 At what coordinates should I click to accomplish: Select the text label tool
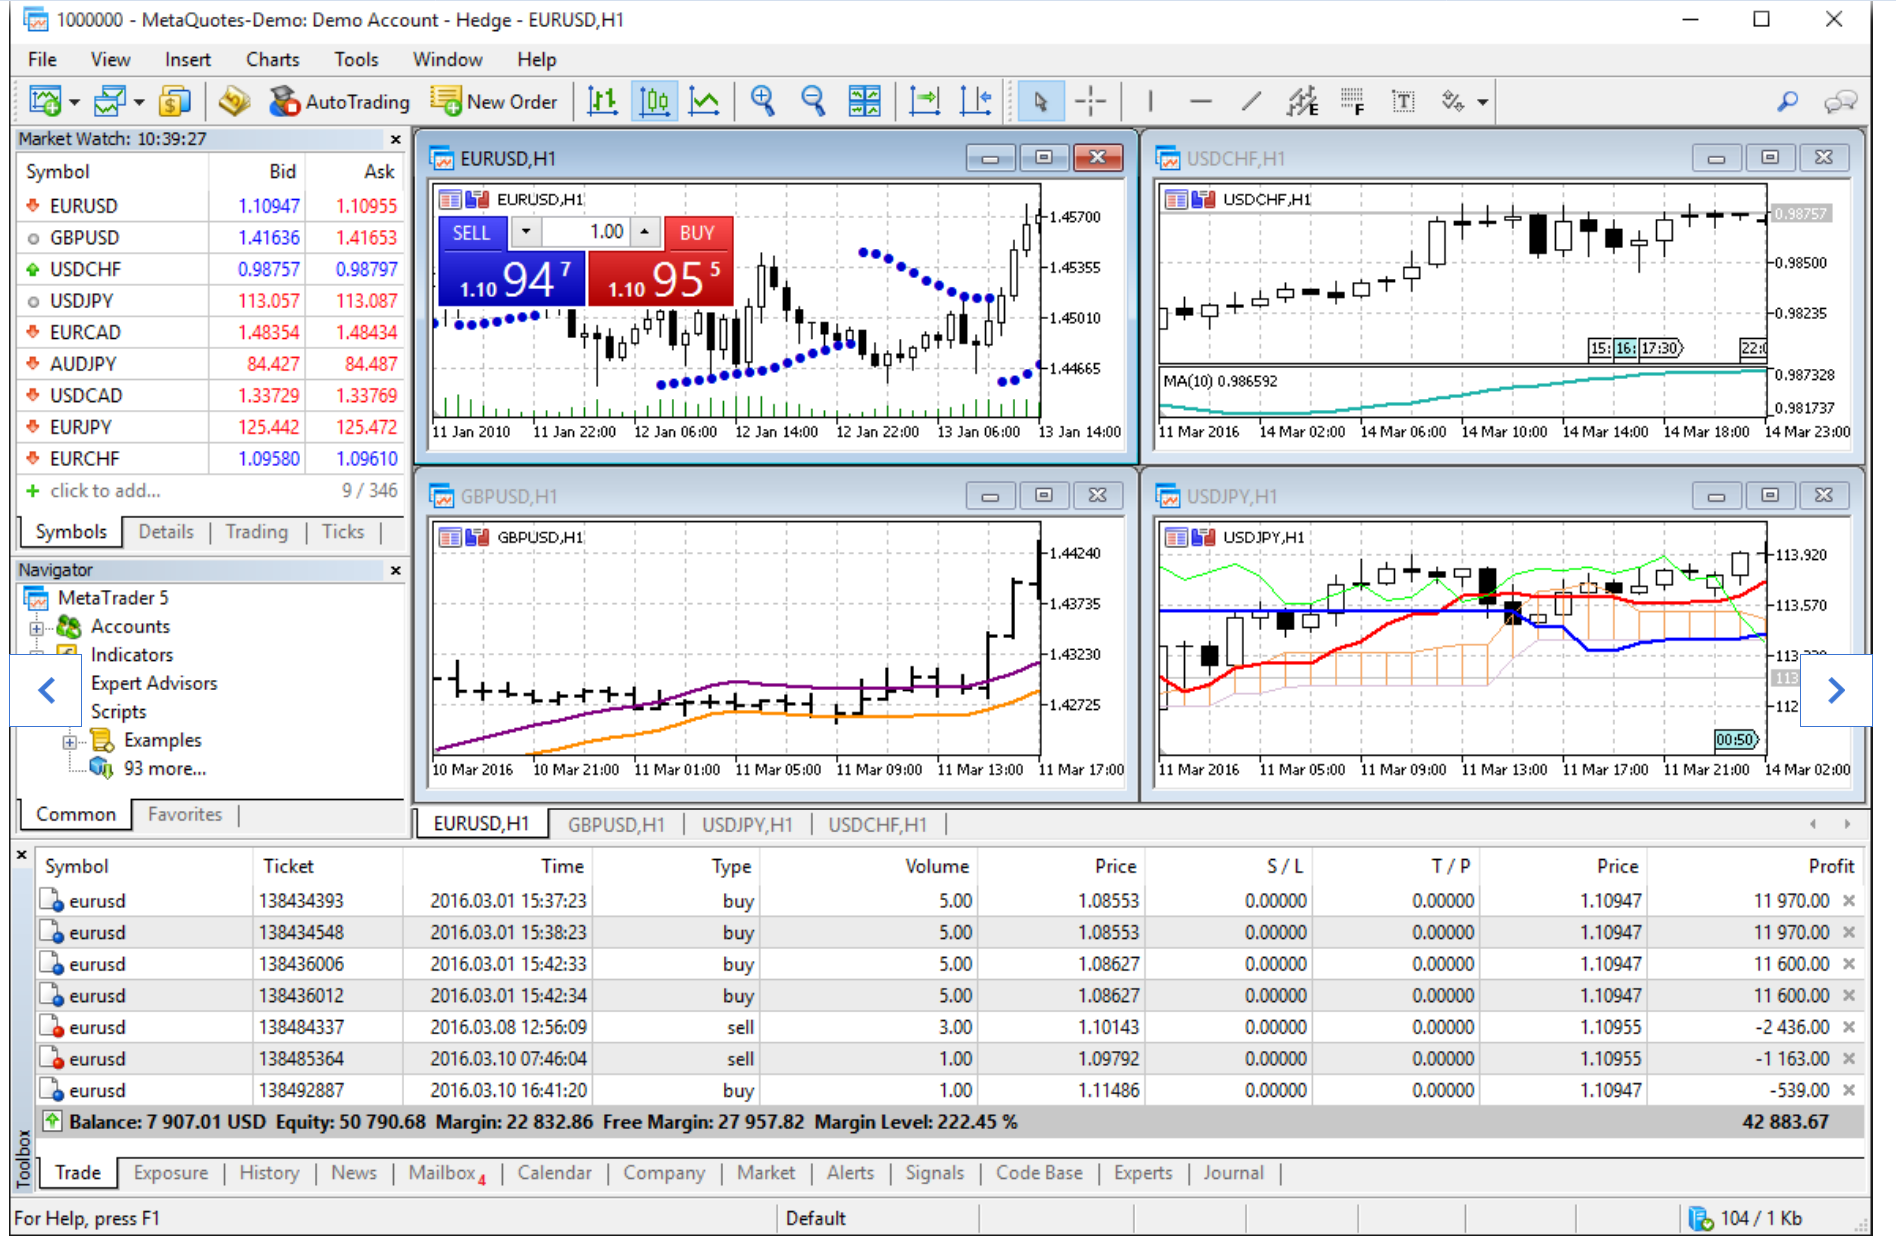point(1403,101)
